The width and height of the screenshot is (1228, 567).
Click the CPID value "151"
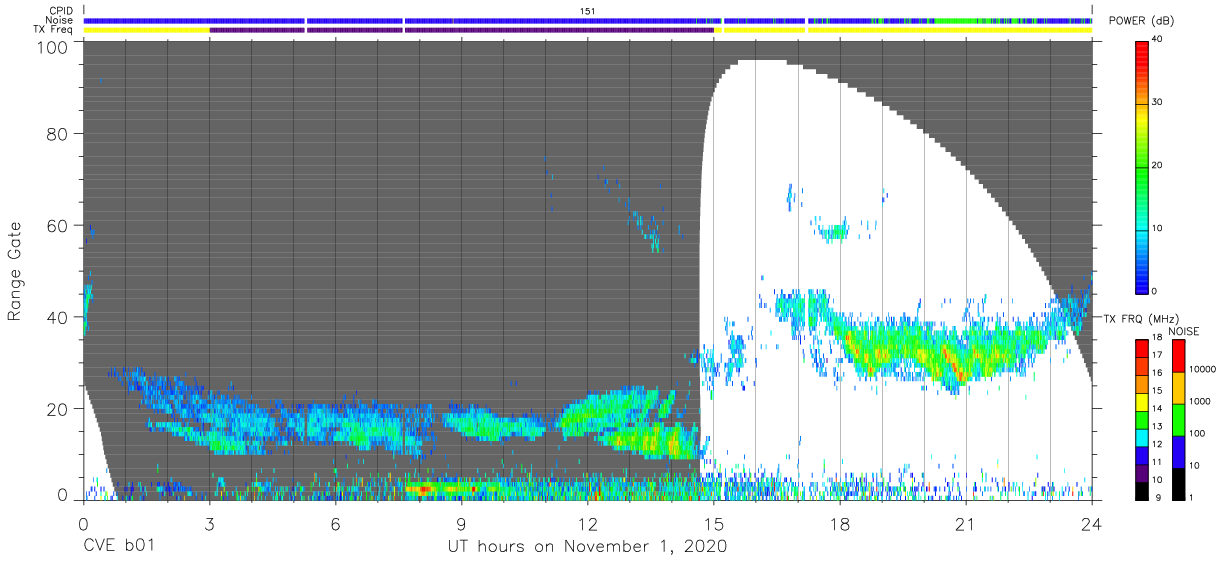(588, 11)
